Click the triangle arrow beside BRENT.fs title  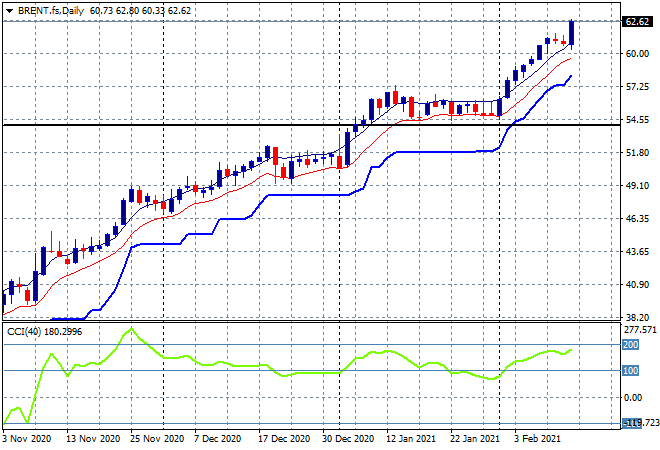[10, 11]
